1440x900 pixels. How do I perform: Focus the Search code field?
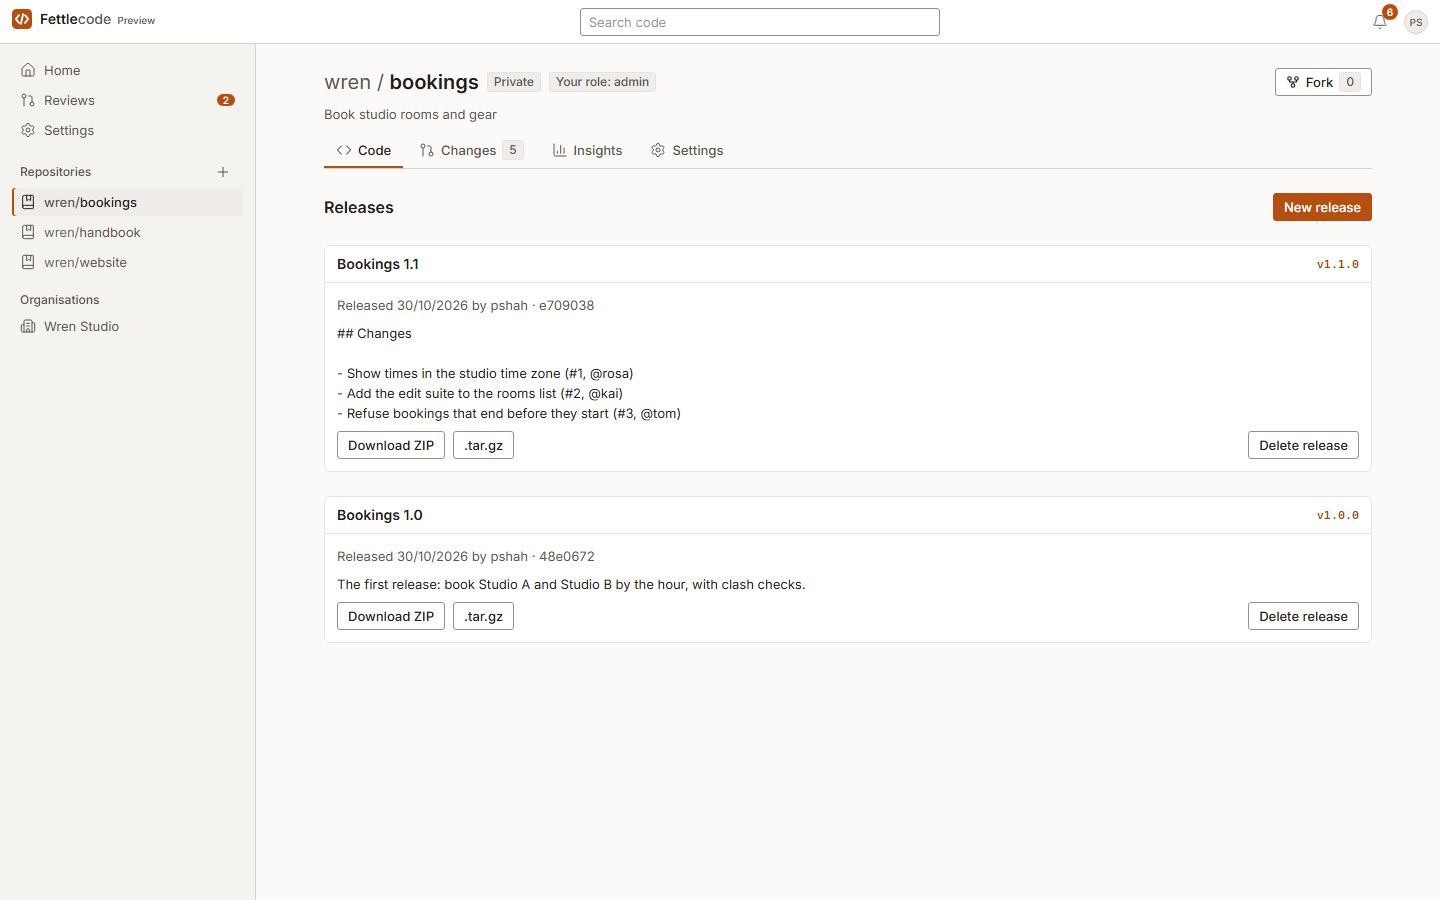coord(760,22)
